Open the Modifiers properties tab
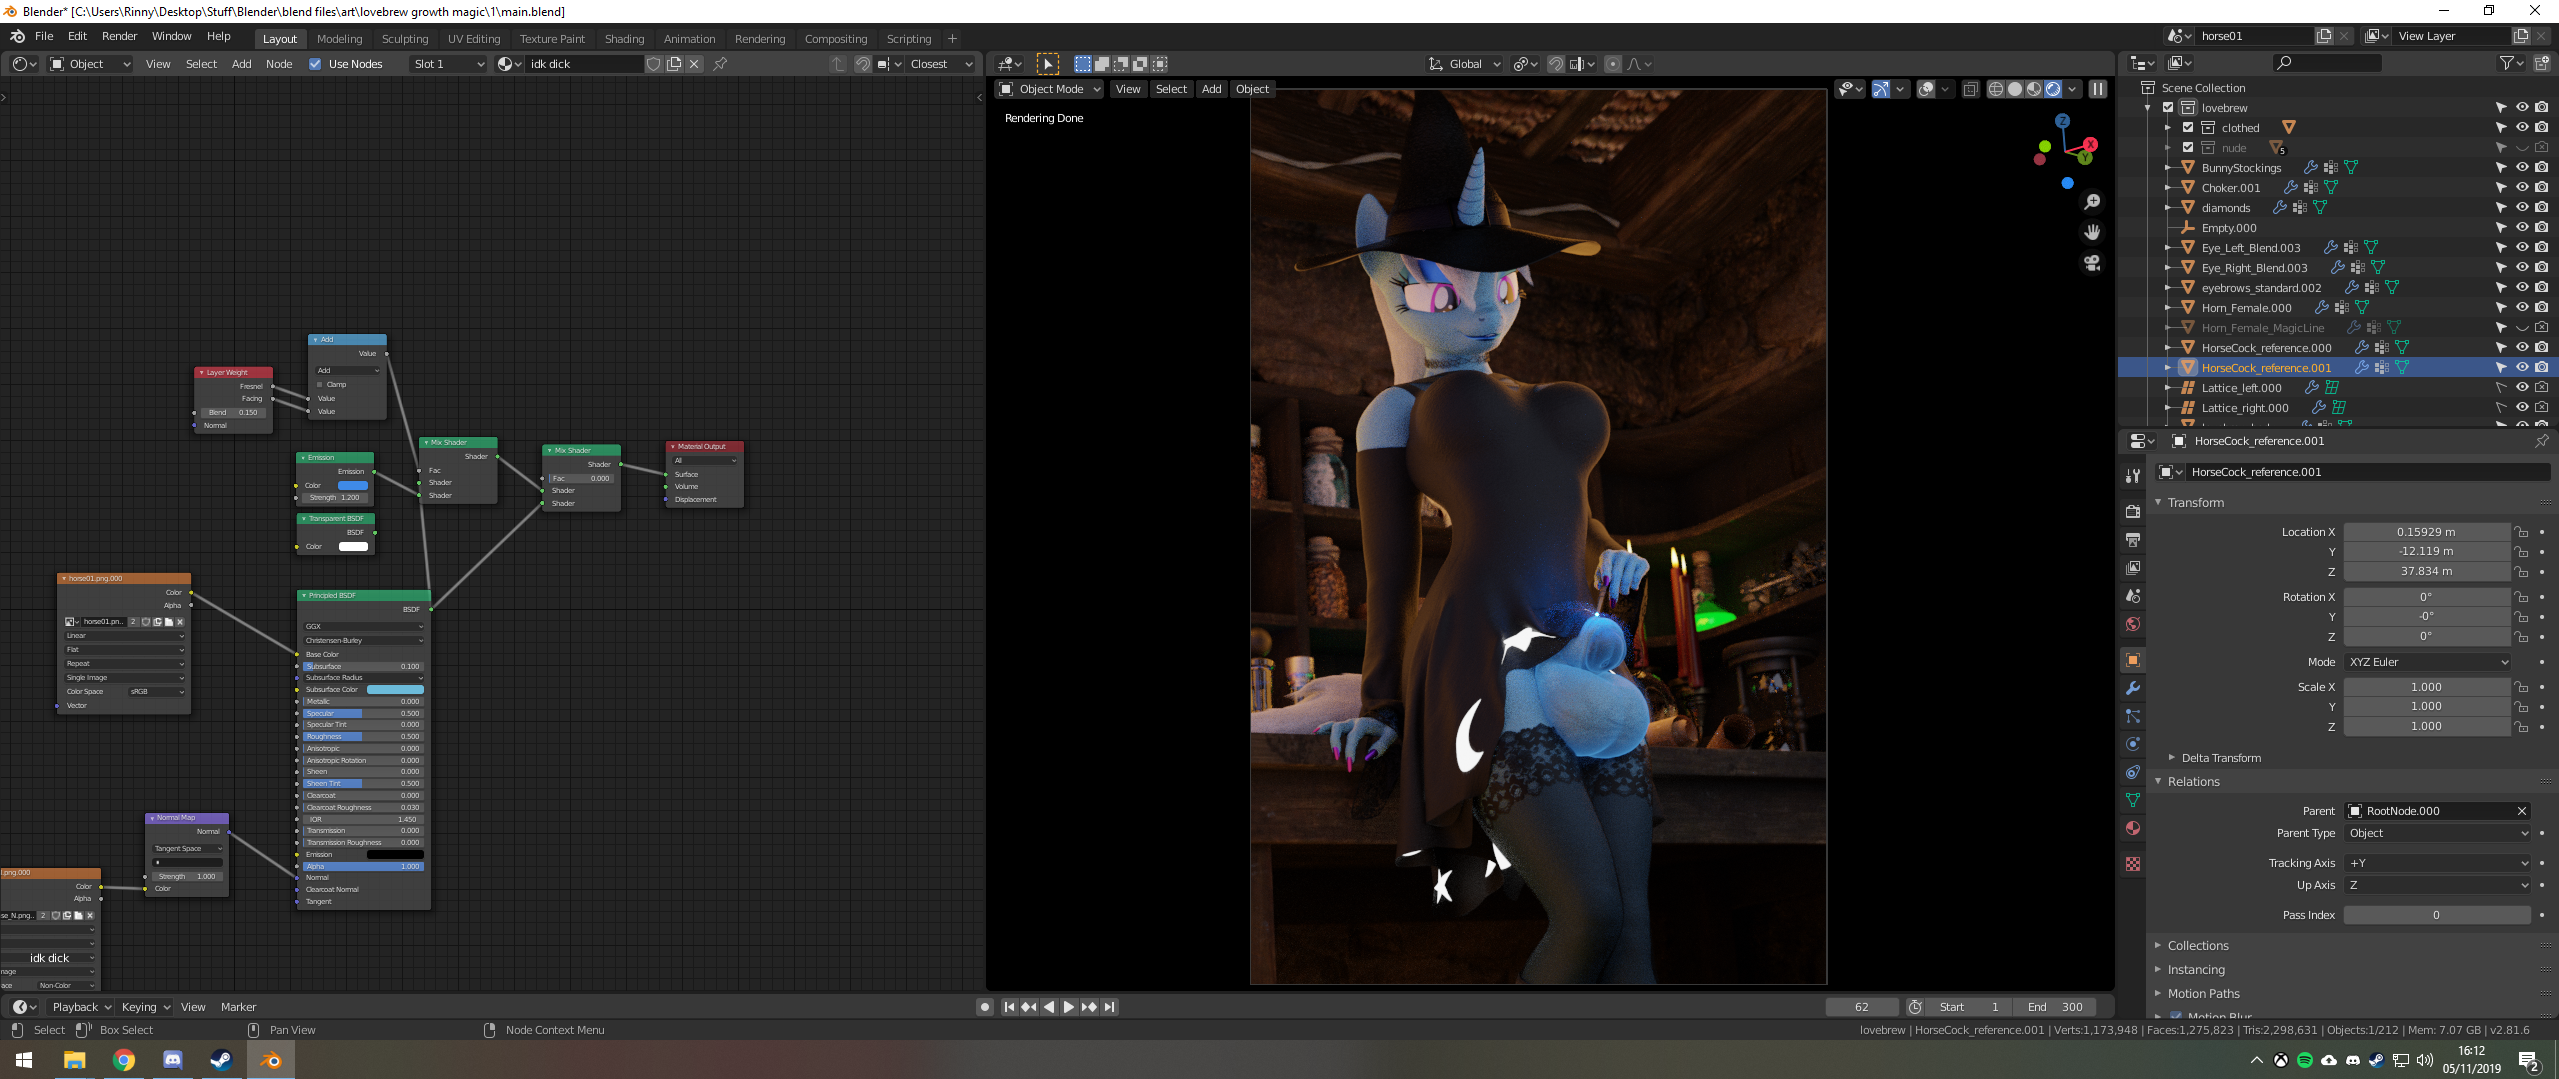Viewport: 2559px width, 1079px height. pos(2133,688)
